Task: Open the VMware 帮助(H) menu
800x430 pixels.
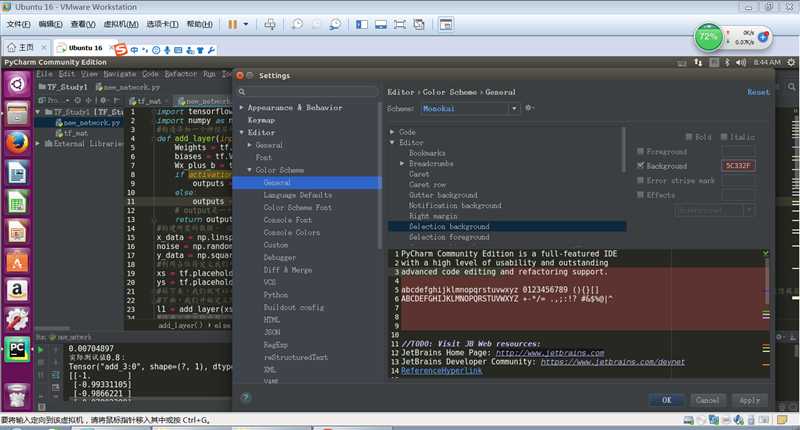Action: pyautogui.click(x=199, y=24)
